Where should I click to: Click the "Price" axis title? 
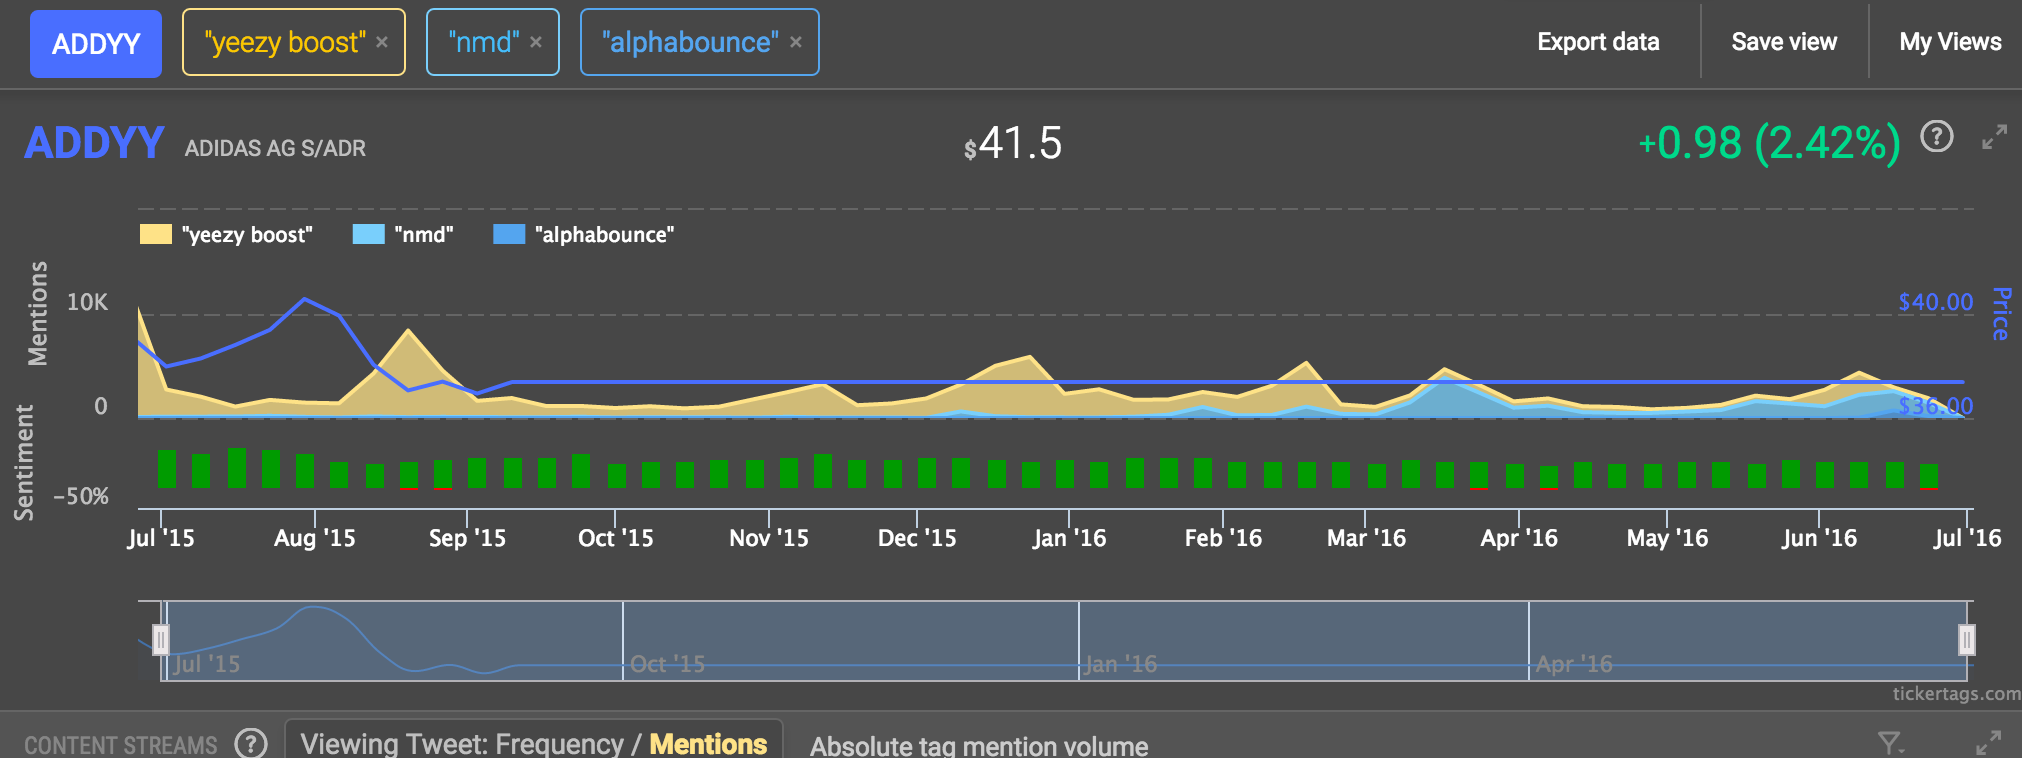[2000, 314]
